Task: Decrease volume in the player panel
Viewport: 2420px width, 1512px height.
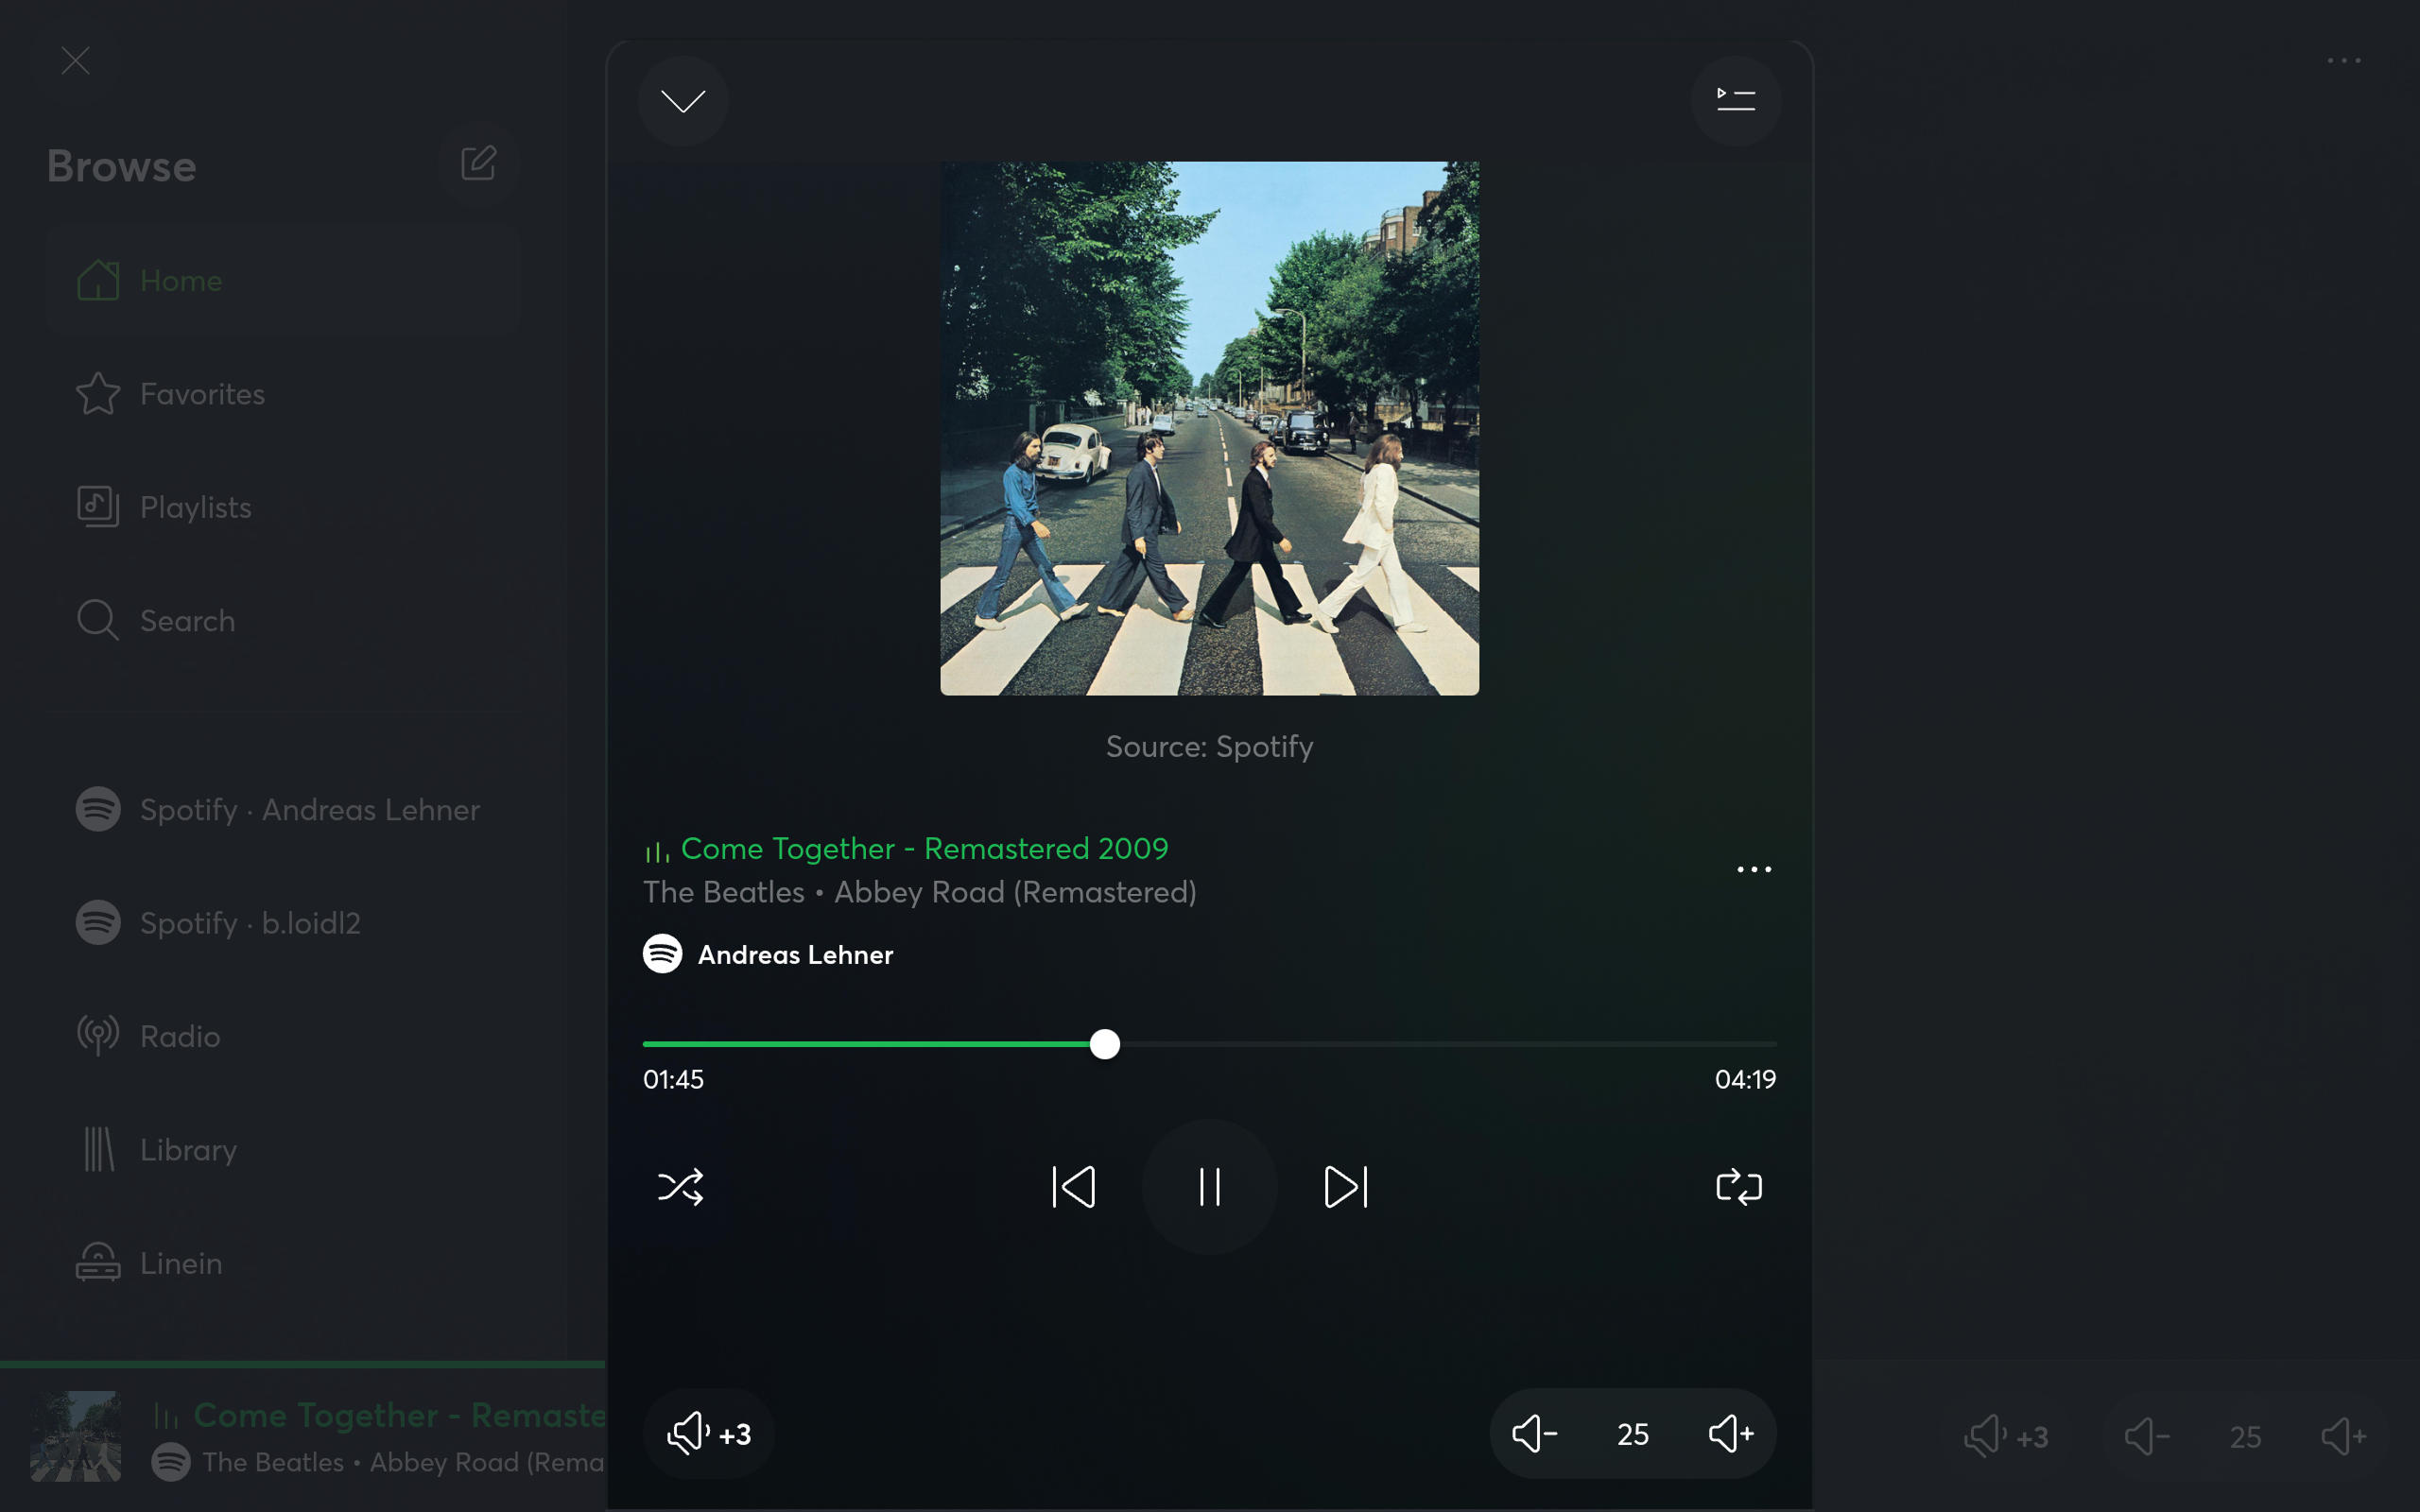Action: coord(1534,1434)
